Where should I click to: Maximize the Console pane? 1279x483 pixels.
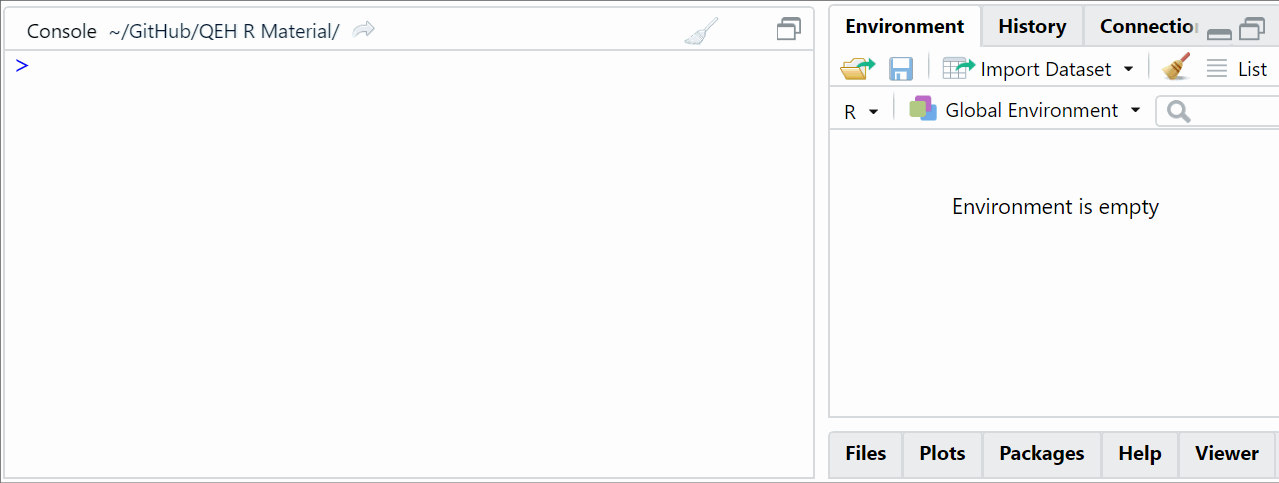789,30
